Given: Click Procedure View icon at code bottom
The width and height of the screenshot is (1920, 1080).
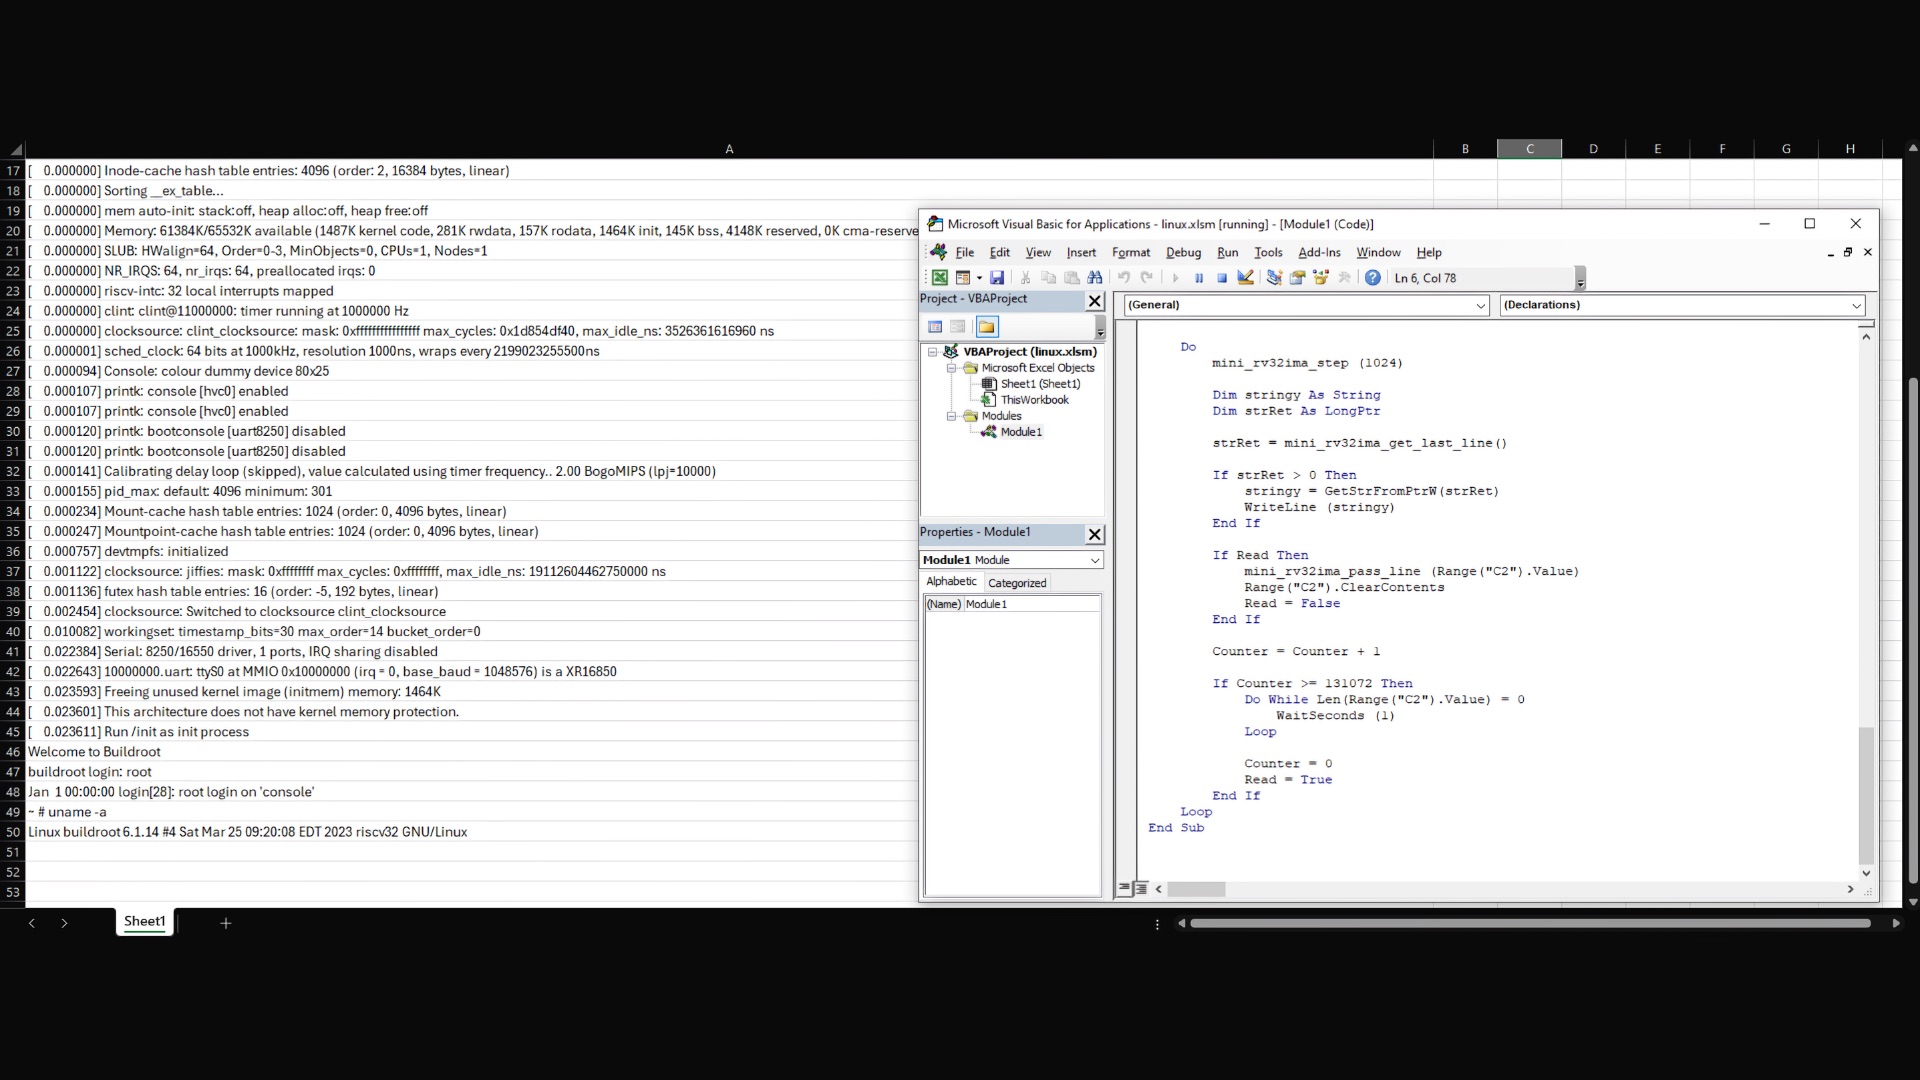Looking at the screenshot, I should (x=1125, y=888).
